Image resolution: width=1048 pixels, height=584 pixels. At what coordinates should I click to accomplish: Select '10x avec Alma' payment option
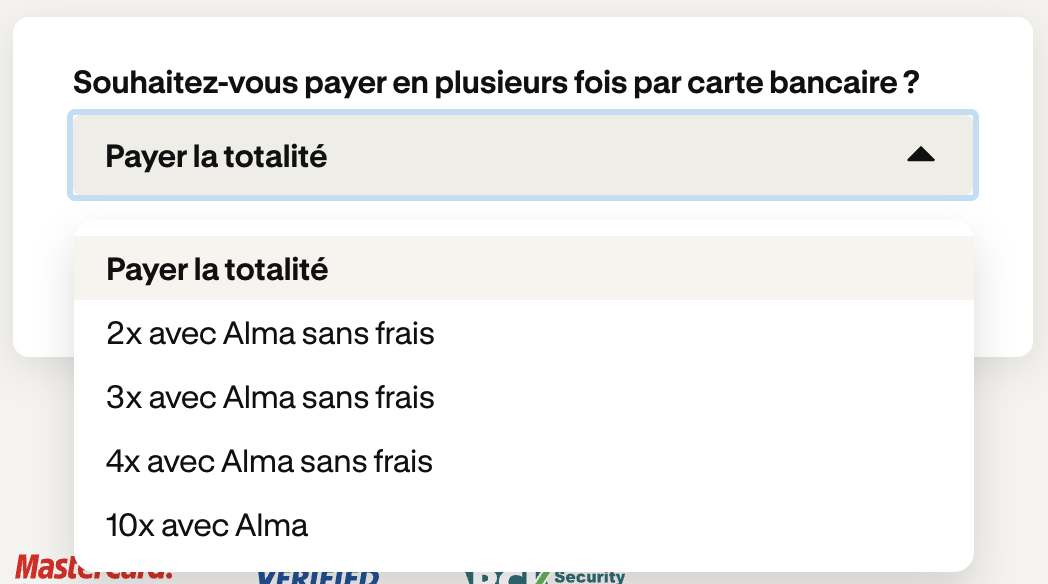523,525
